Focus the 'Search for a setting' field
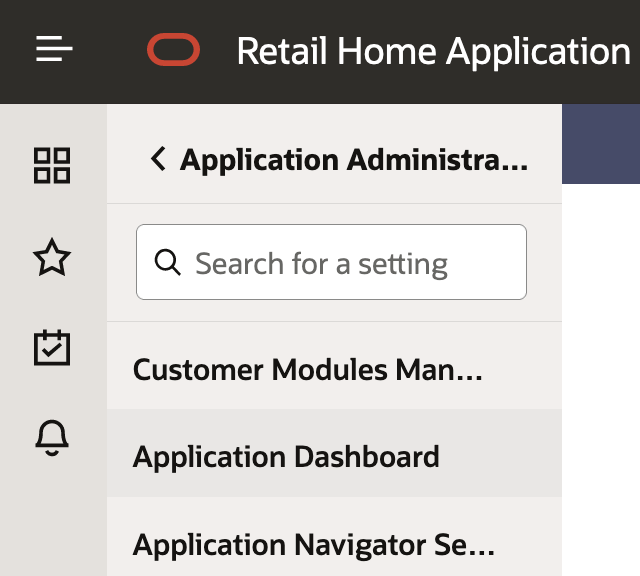The image size is (640, 576). pyautogui.click(x=331, y=262)
